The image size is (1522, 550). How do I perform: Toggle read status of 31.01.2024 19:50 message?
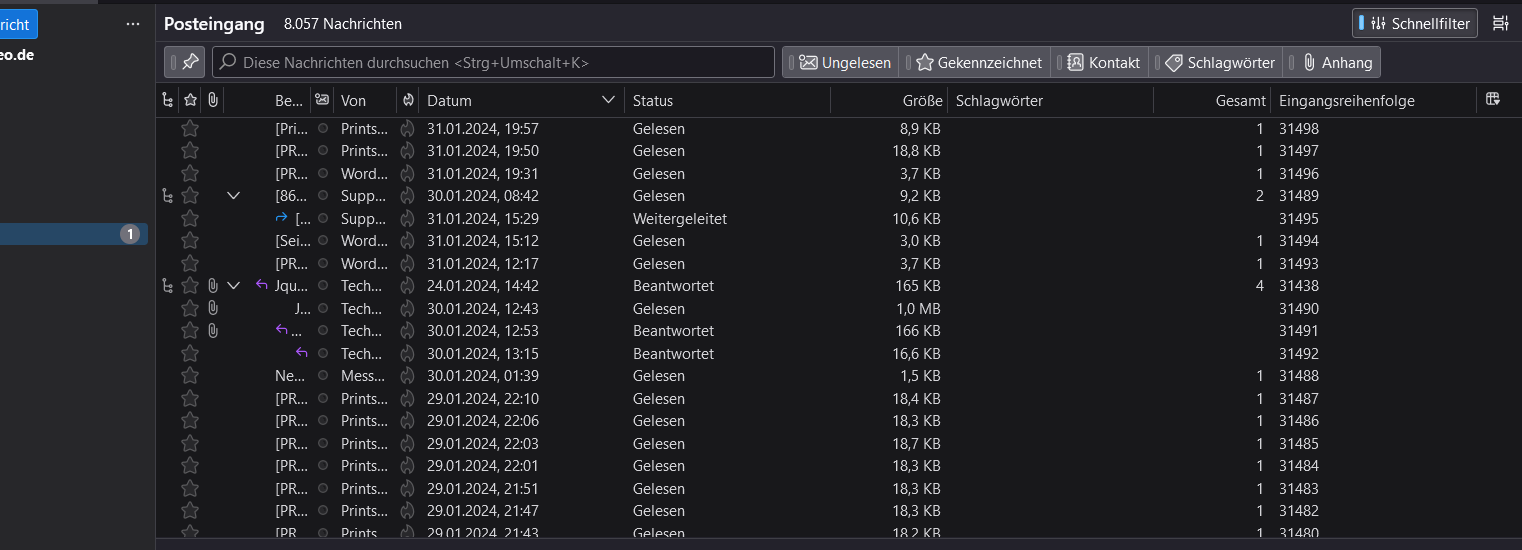pos(322,151)
